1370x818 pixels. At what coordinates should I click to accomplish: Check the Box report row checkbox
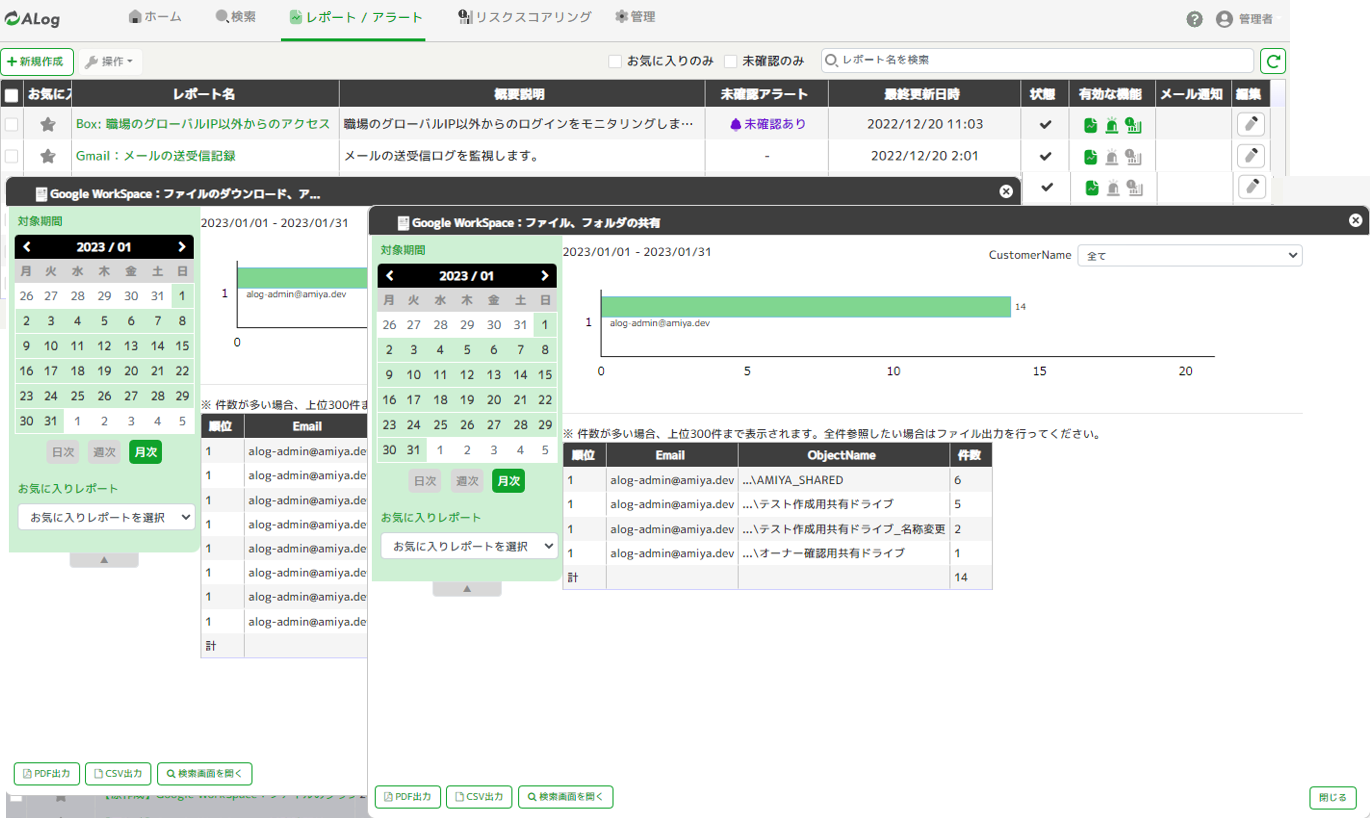(x=11, y=125)
